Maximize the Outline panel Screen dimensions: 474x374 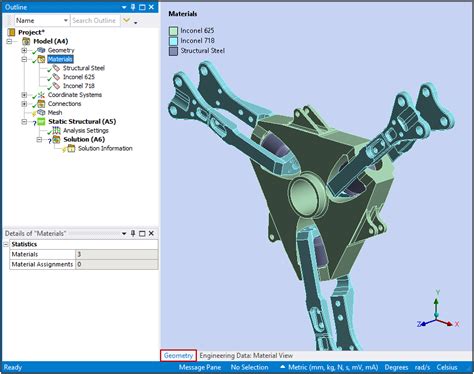click(x=142, y=7)
